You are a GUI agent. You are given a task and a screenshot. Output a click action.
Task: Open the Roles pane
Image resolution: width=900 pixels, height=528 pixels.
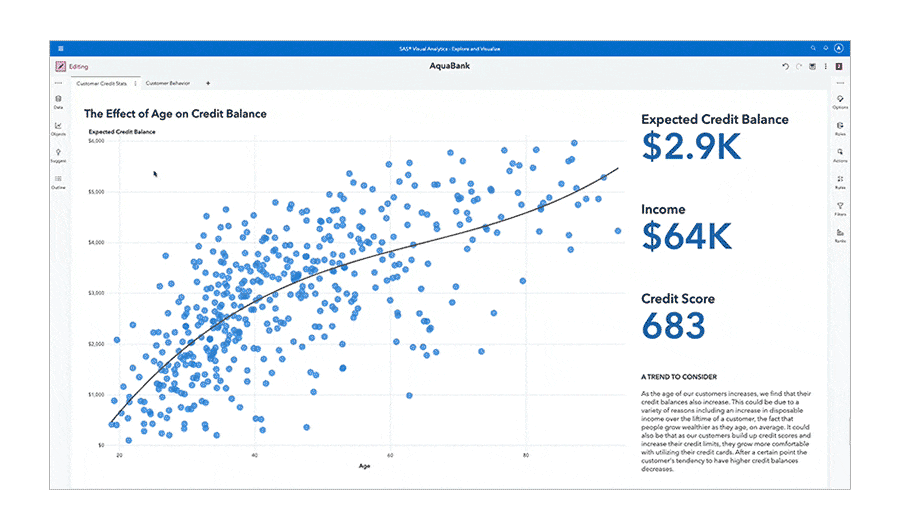[840, 129]
